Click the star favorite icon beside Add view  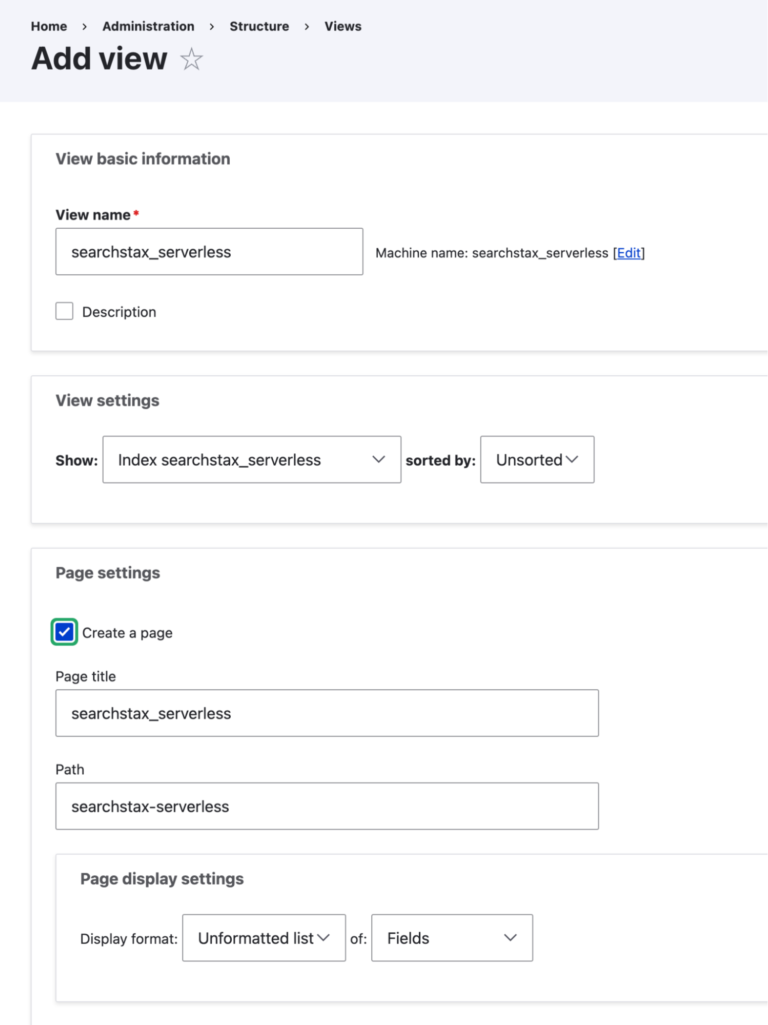[192, 59]
